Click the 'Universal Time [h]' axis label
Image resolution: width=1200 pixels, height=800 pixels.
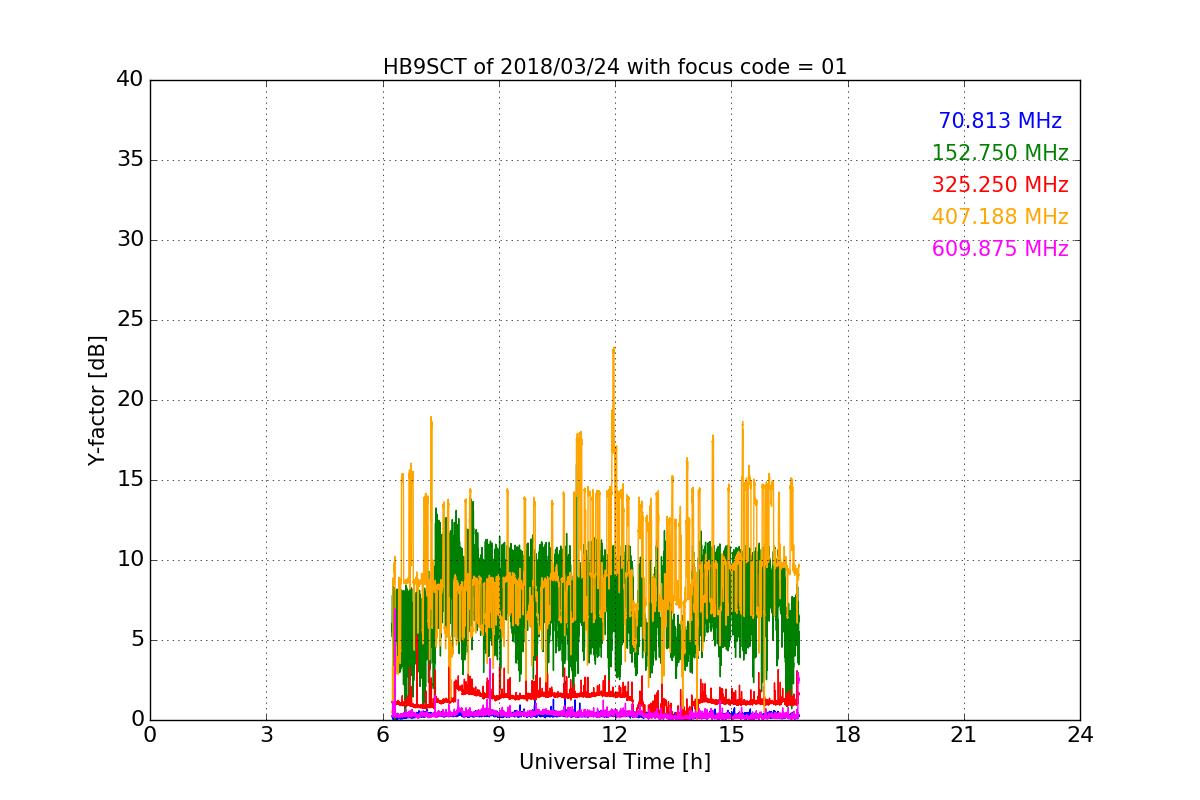click(615, 762)
